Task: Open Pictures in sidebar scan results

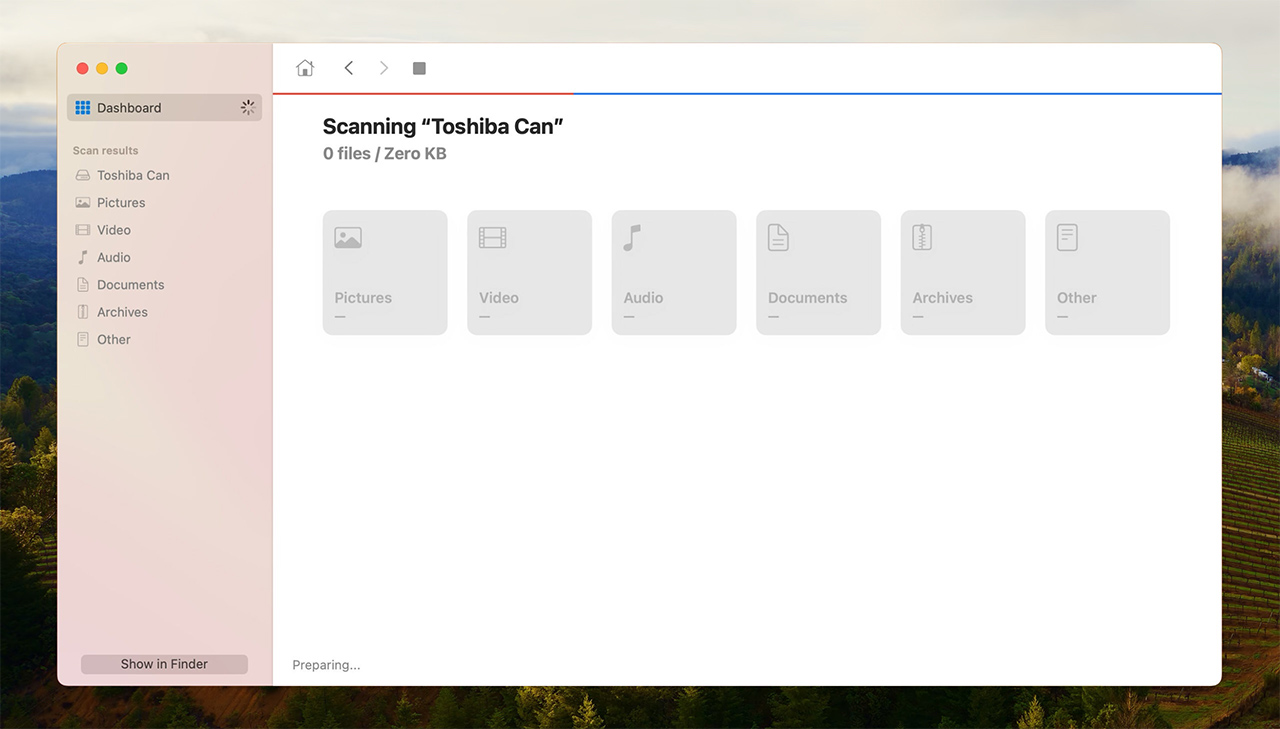Action: [x=121, y=203]
